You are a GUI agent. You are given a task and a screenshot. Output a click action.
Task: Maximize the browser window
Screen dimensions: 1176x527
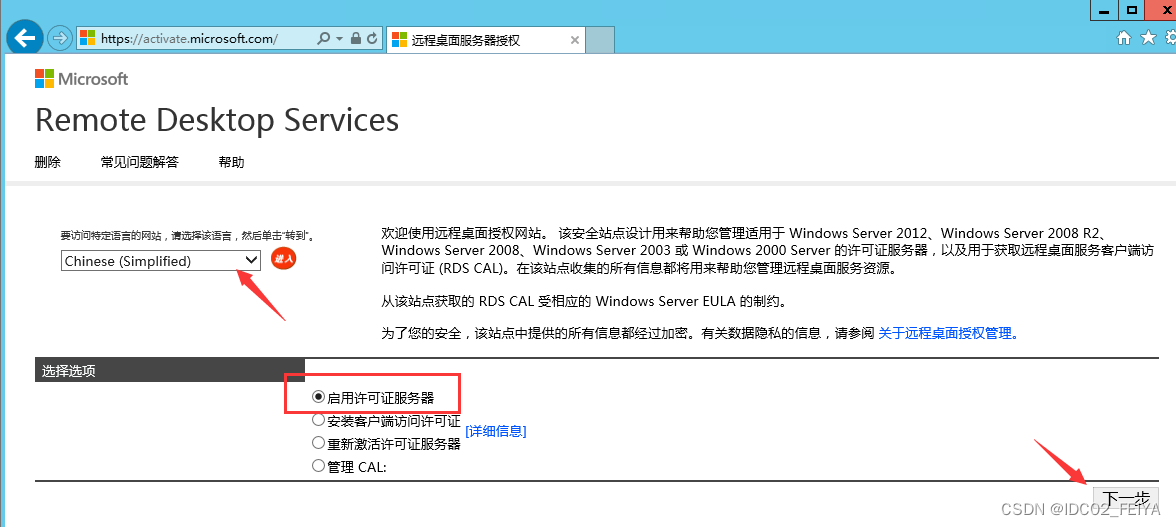point(1132,9)
